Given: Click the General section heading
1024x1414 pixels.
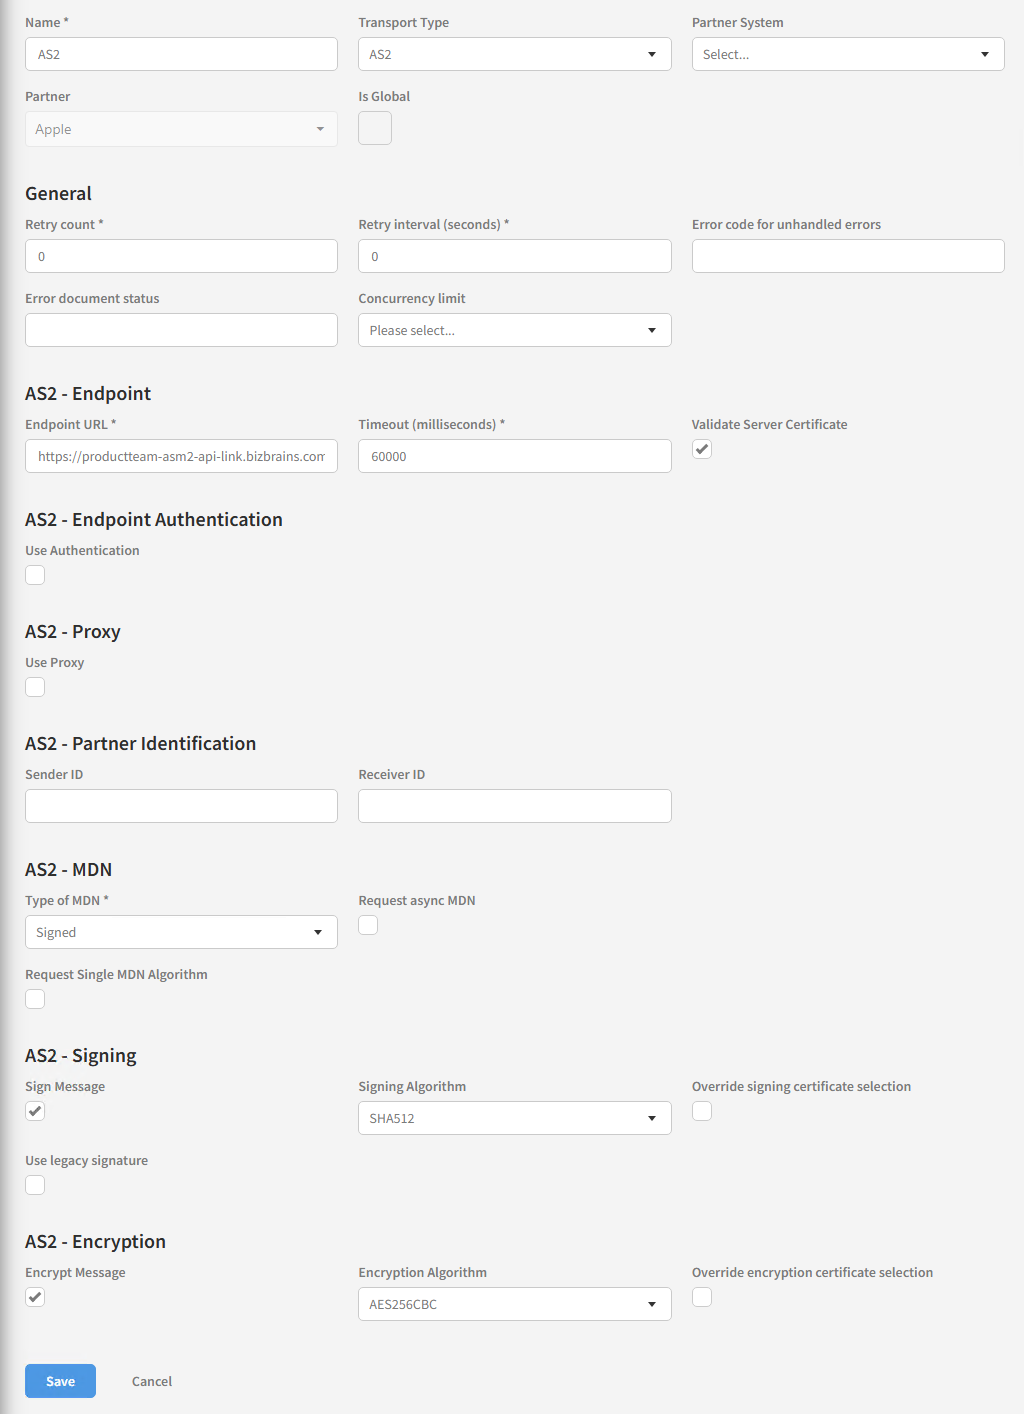Looking at the screenshot, I should pos(58,194).
